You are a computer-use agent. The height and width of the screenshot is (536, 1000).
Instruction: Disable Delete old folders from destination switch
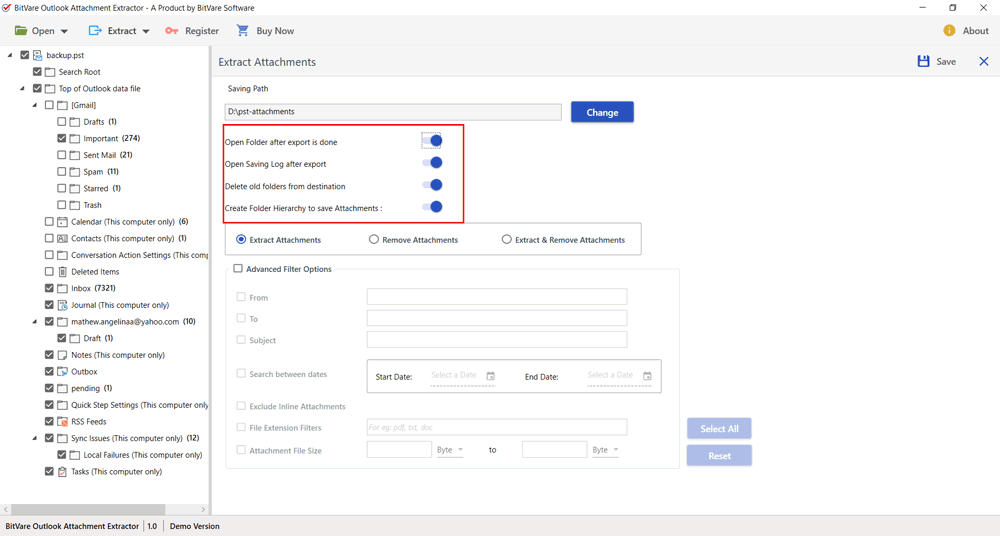pos(432,185)
